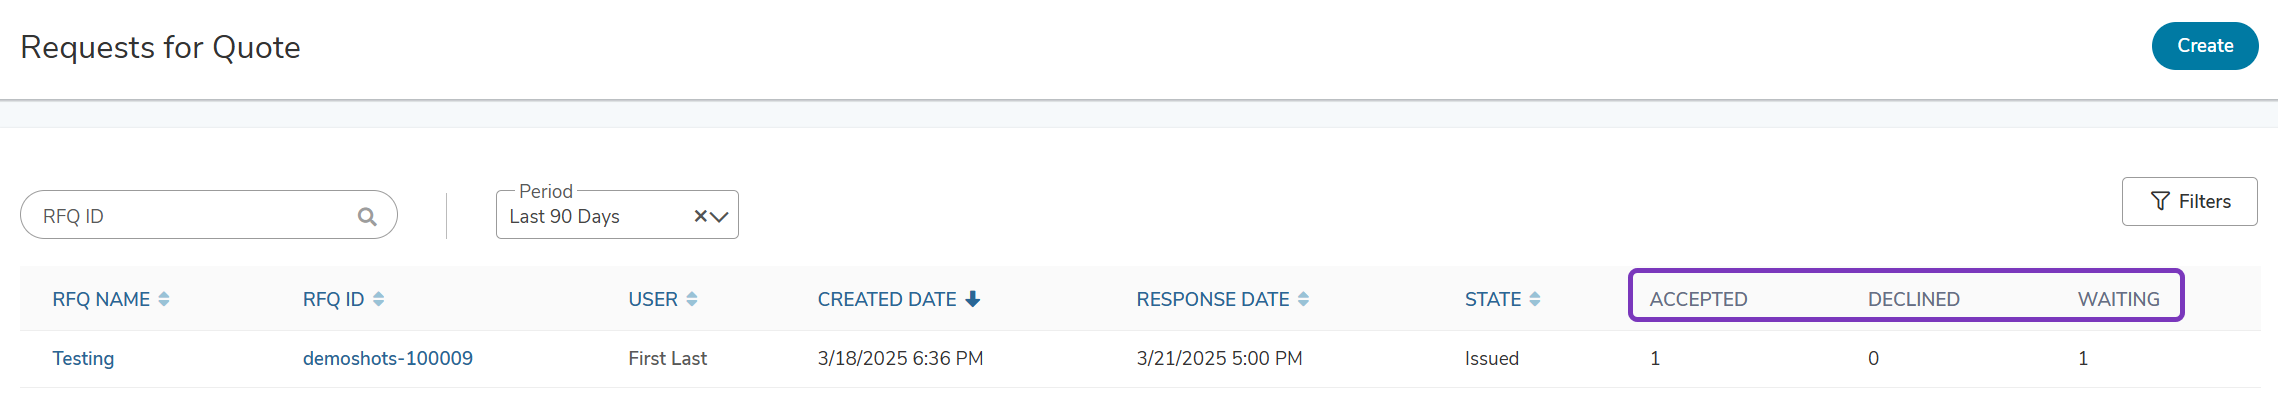
Task: Click the DECLINED column header
Action: tap(1914, 299)
